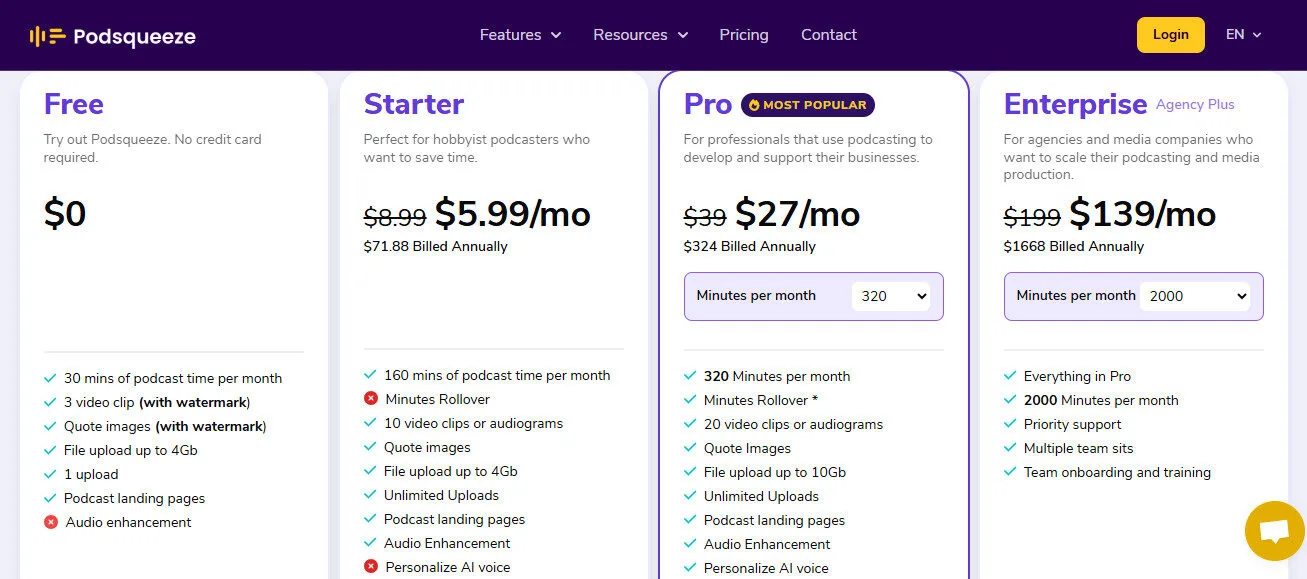The image size is (1307, 579).
Task: Expand the Resources menu
Action: (x=639, y=34)
